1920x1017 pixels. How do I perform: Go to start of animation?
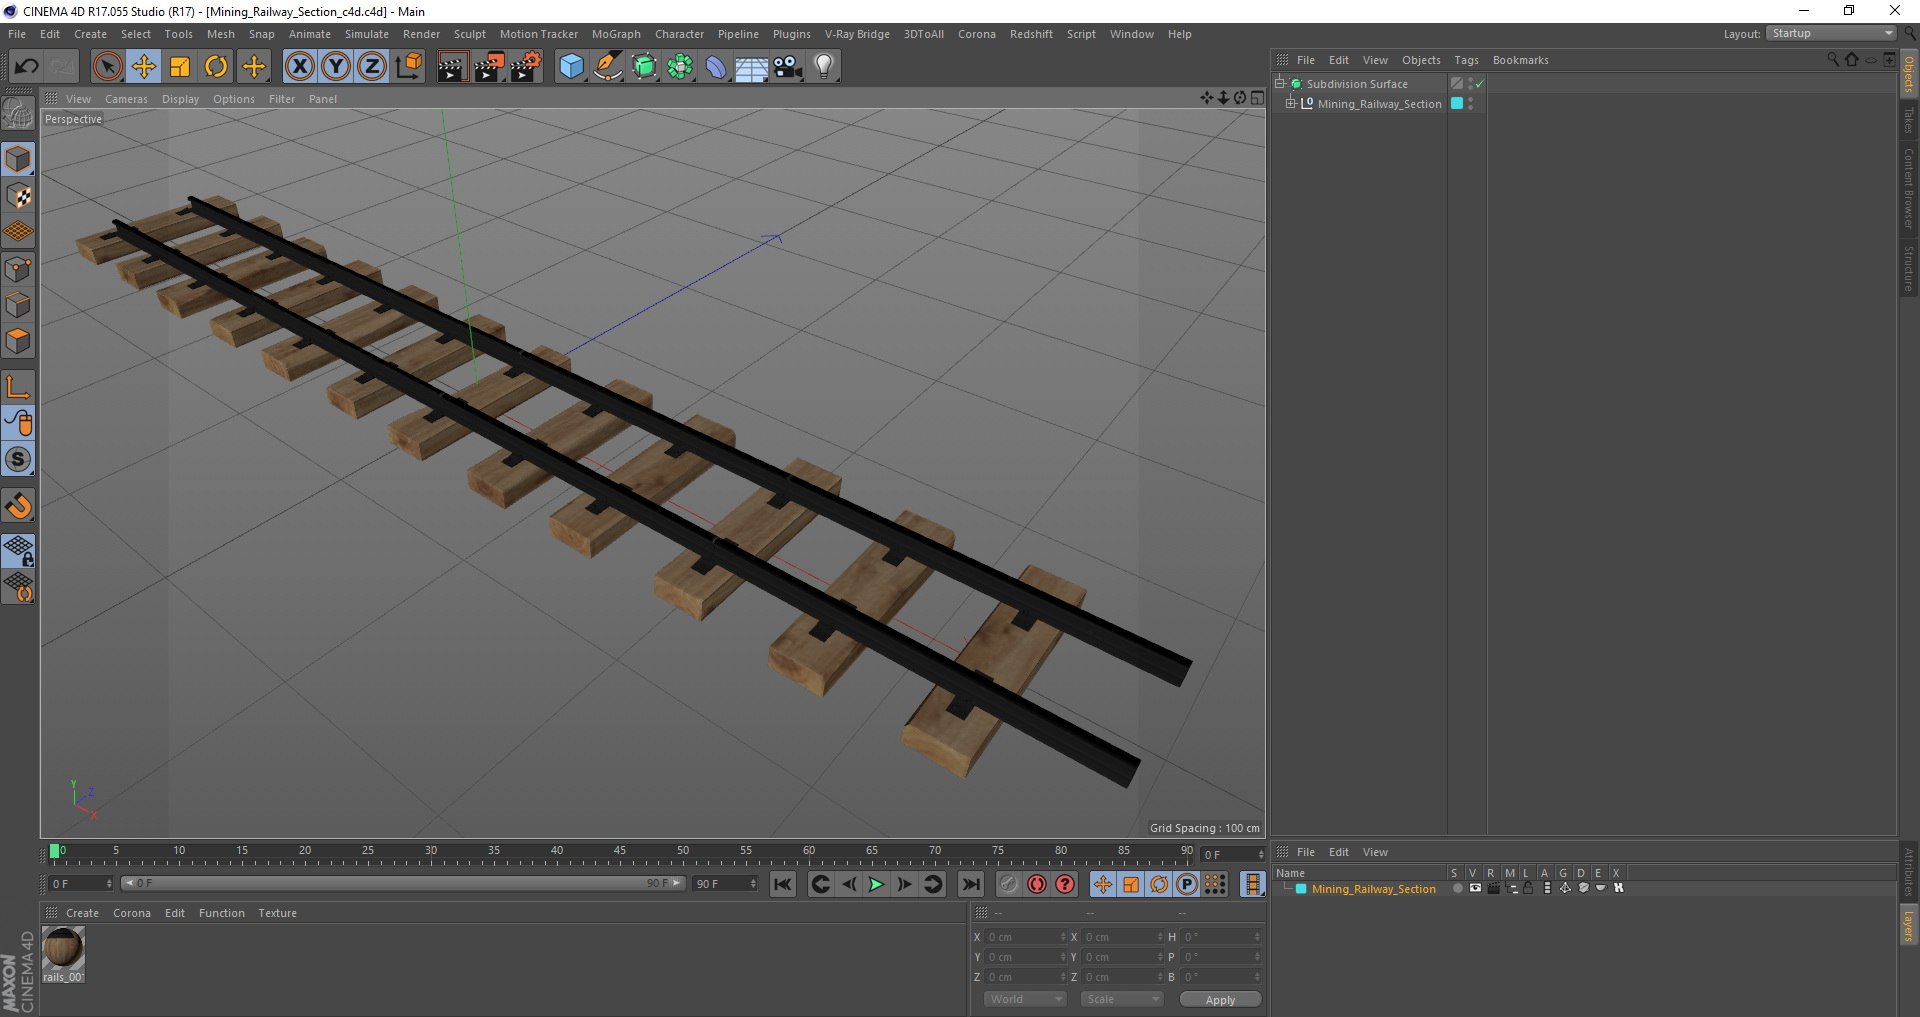tap(783, 884)
